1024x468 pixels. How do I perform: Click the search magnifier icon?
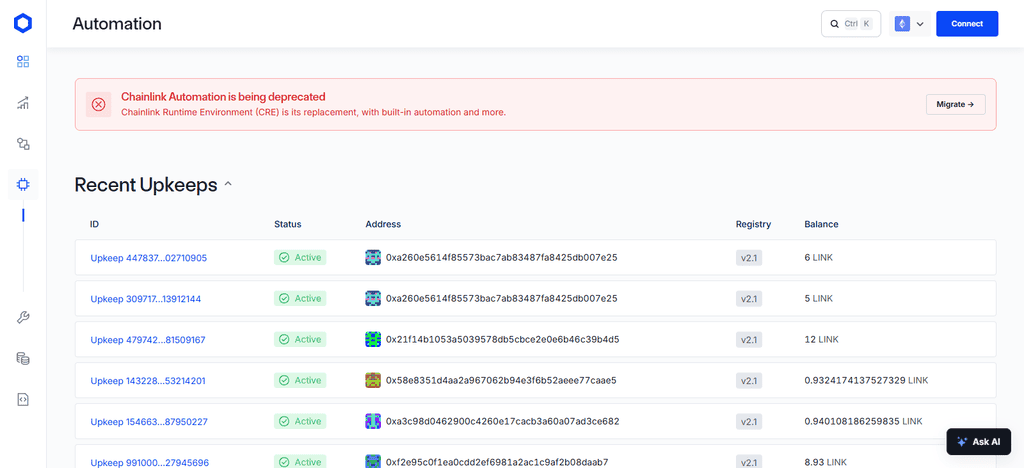click(x=834, y=23)
